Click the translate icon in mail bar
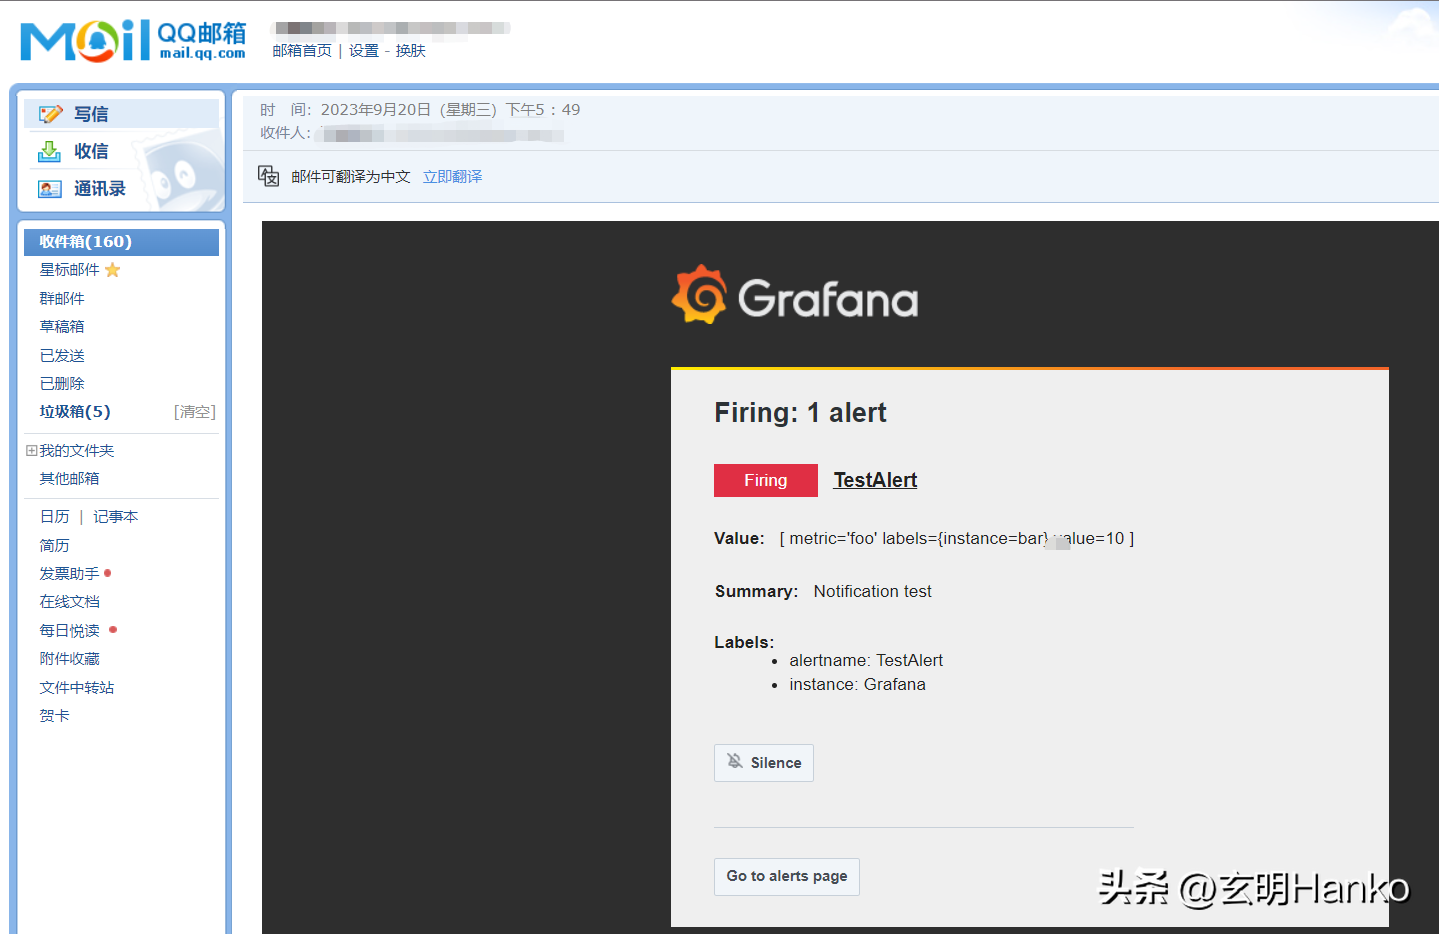Image resolution: width=1439 pixels, height=934 pixels. 268,176
